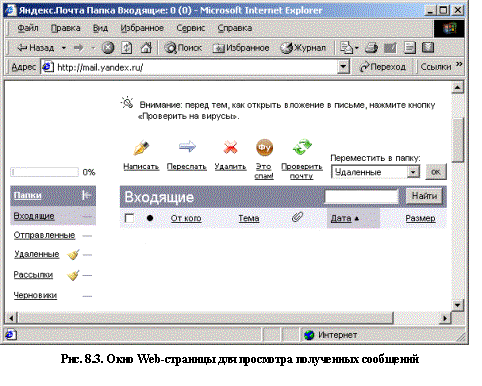This screenshot has width=482, height=386.
Task: Click the Написать link
Action: [x=141, y=166]
